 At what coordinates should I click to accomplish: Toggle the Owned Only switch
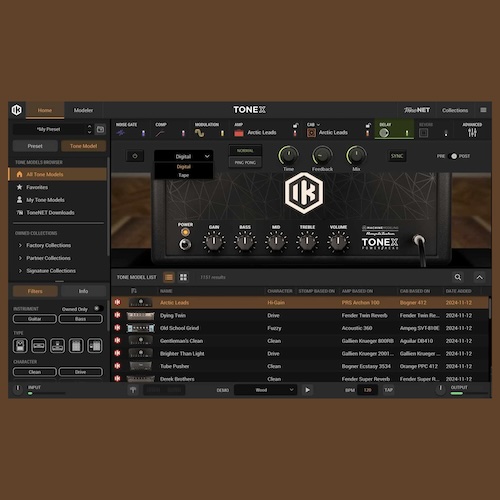click(98, 308)
